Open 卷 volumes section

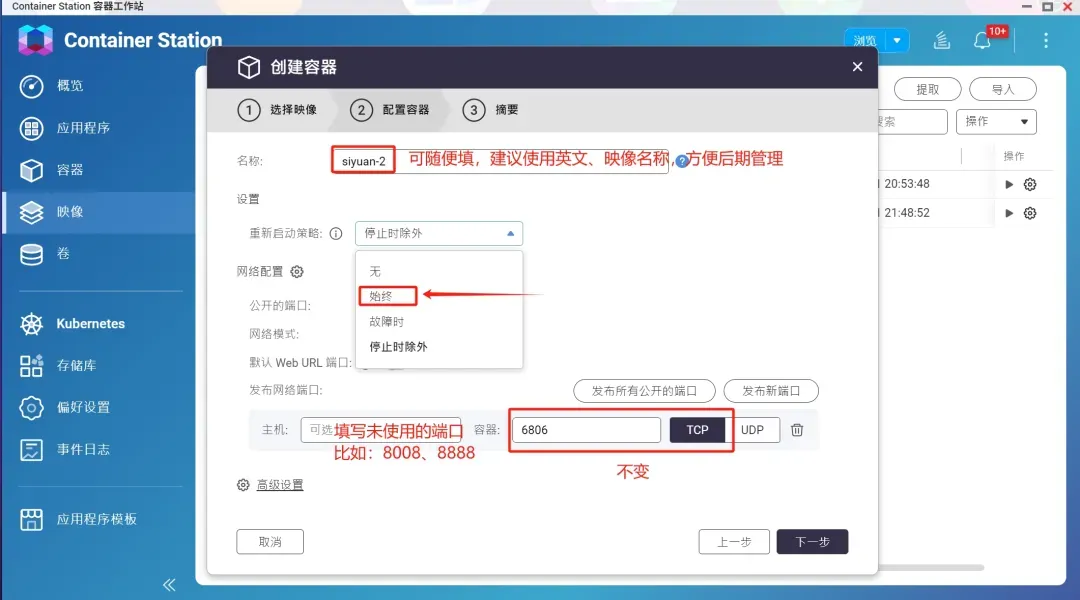point(62,254)
